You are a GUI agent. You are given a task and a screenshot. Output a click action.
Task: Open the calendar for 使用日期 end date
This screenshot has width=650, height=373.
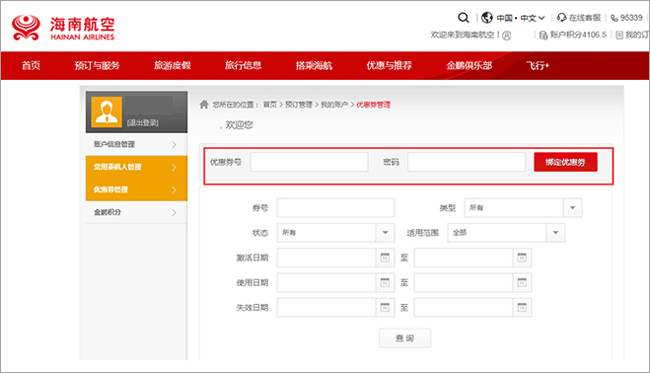521,283
